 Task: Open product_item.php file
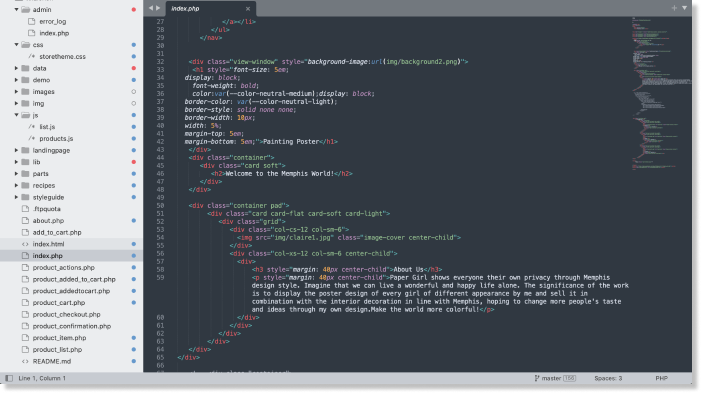coord(59,338)
